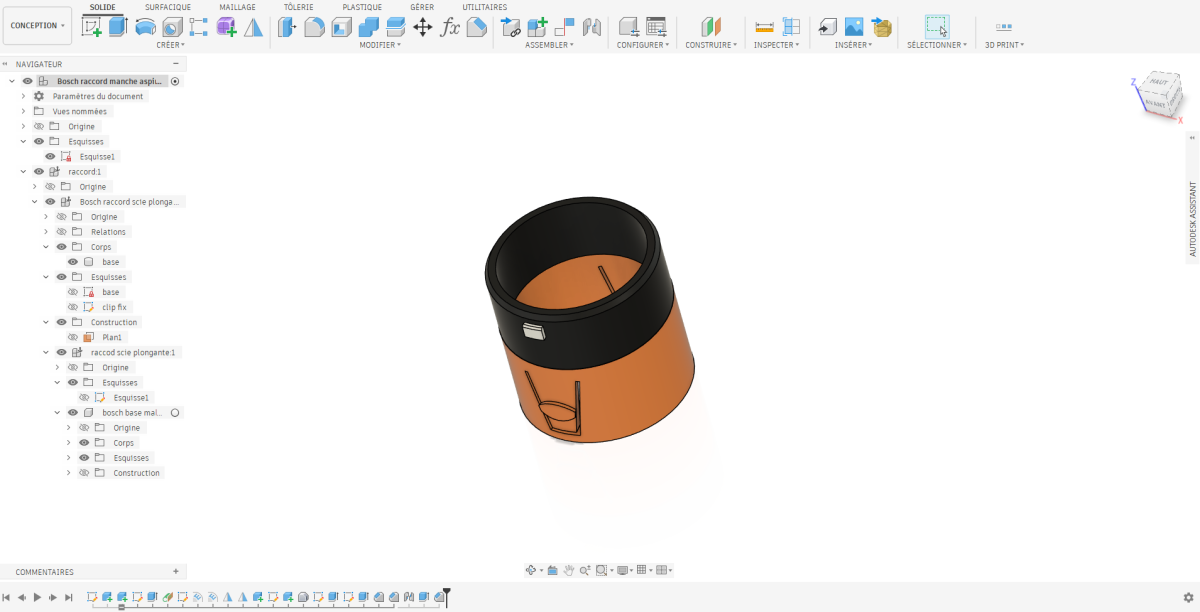This screenshot has height=612, width=1200.
Task: Open the 3D Print tool icon
Action: click(x=1004, y=27)
